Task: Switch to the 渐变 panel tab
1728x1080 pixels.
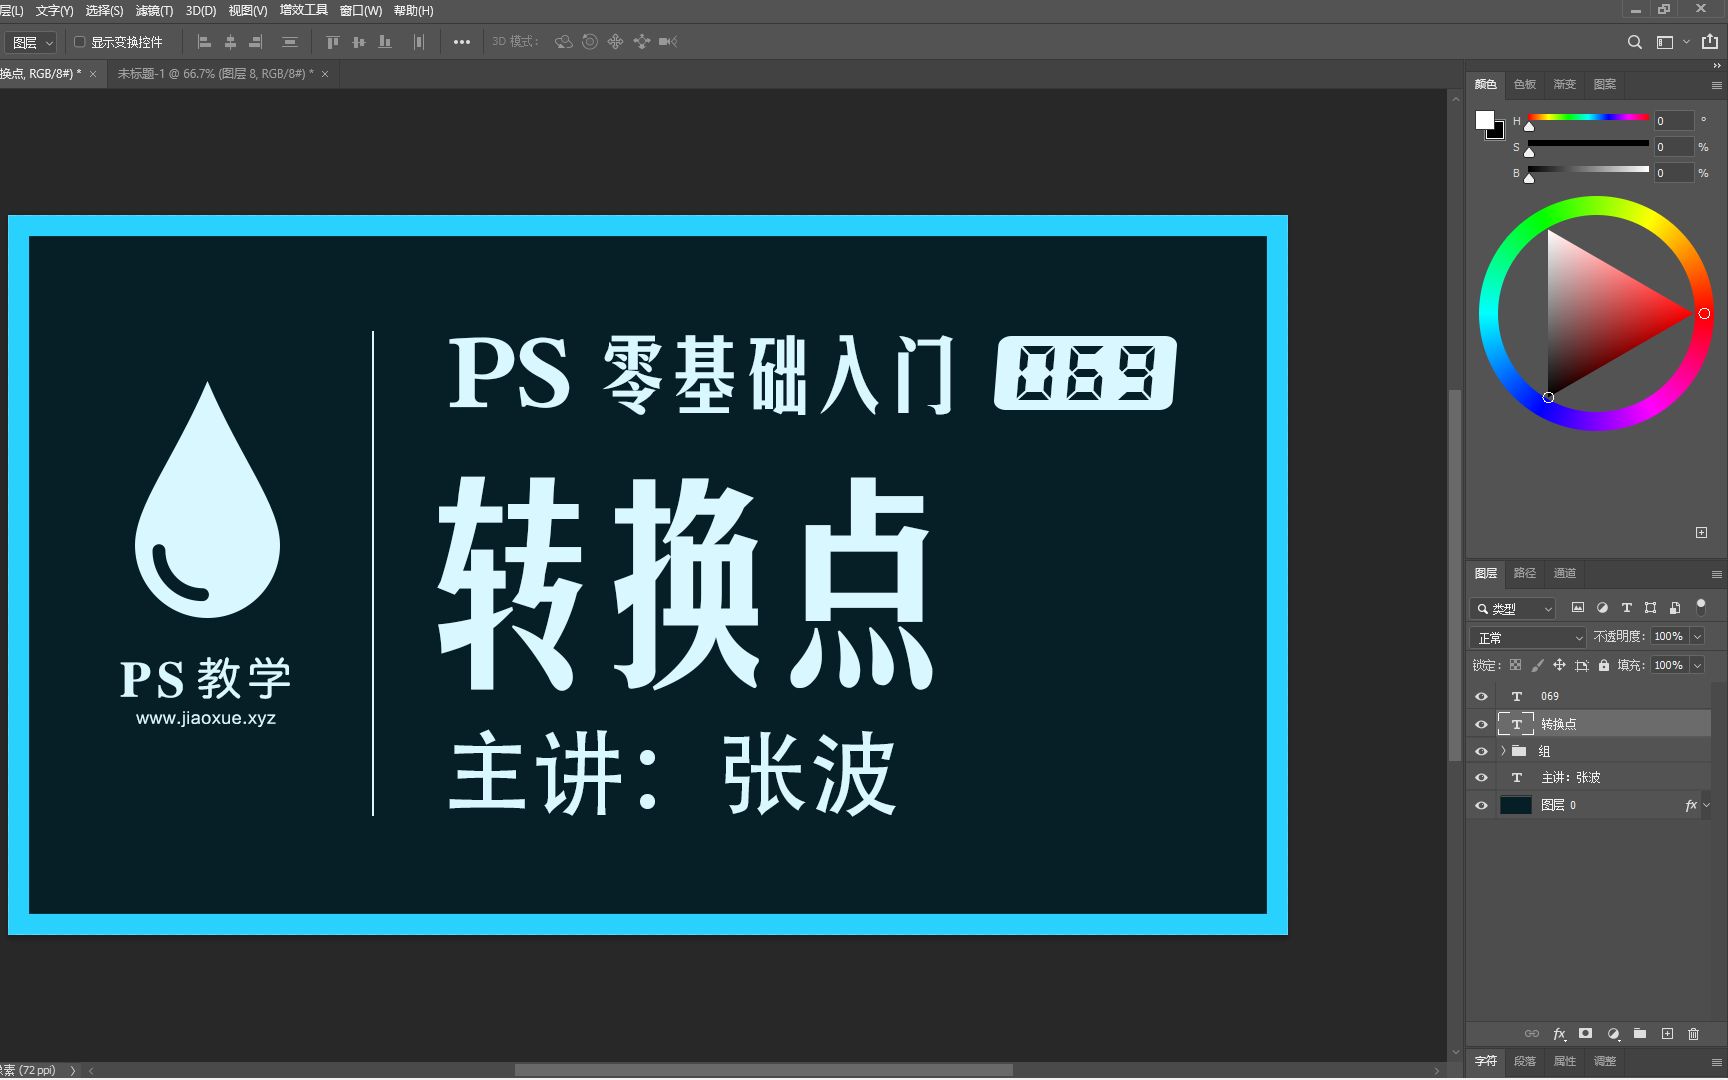Action: pos(1564,84)
